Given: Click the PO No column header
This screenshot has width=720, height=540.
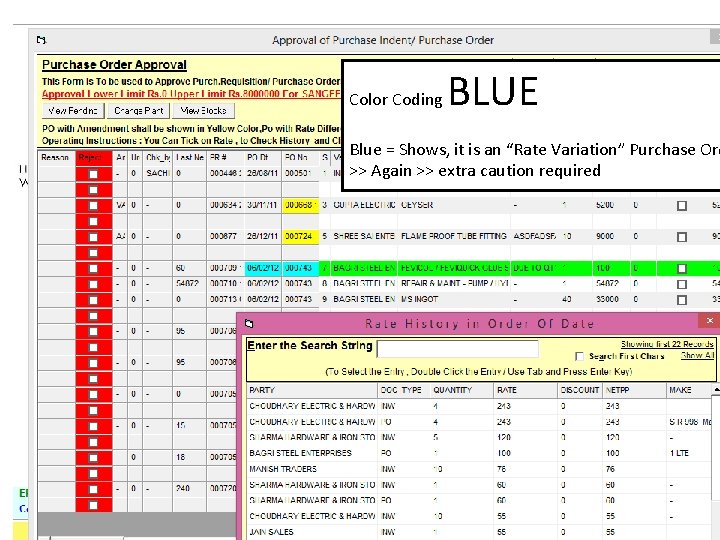Looking at the screenshot, I should click(300, 158).
